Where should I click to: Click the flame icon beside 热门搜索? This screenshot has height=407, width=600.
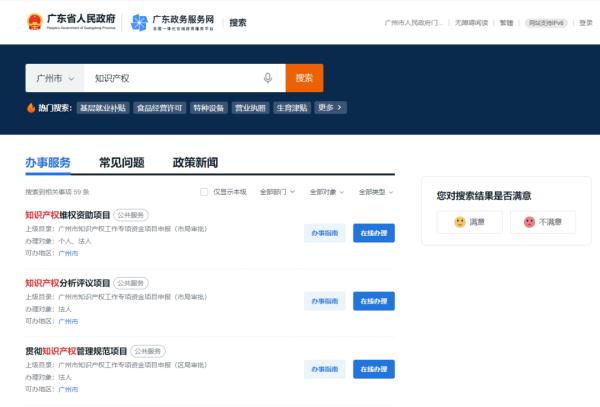click(x=31, y=108)
